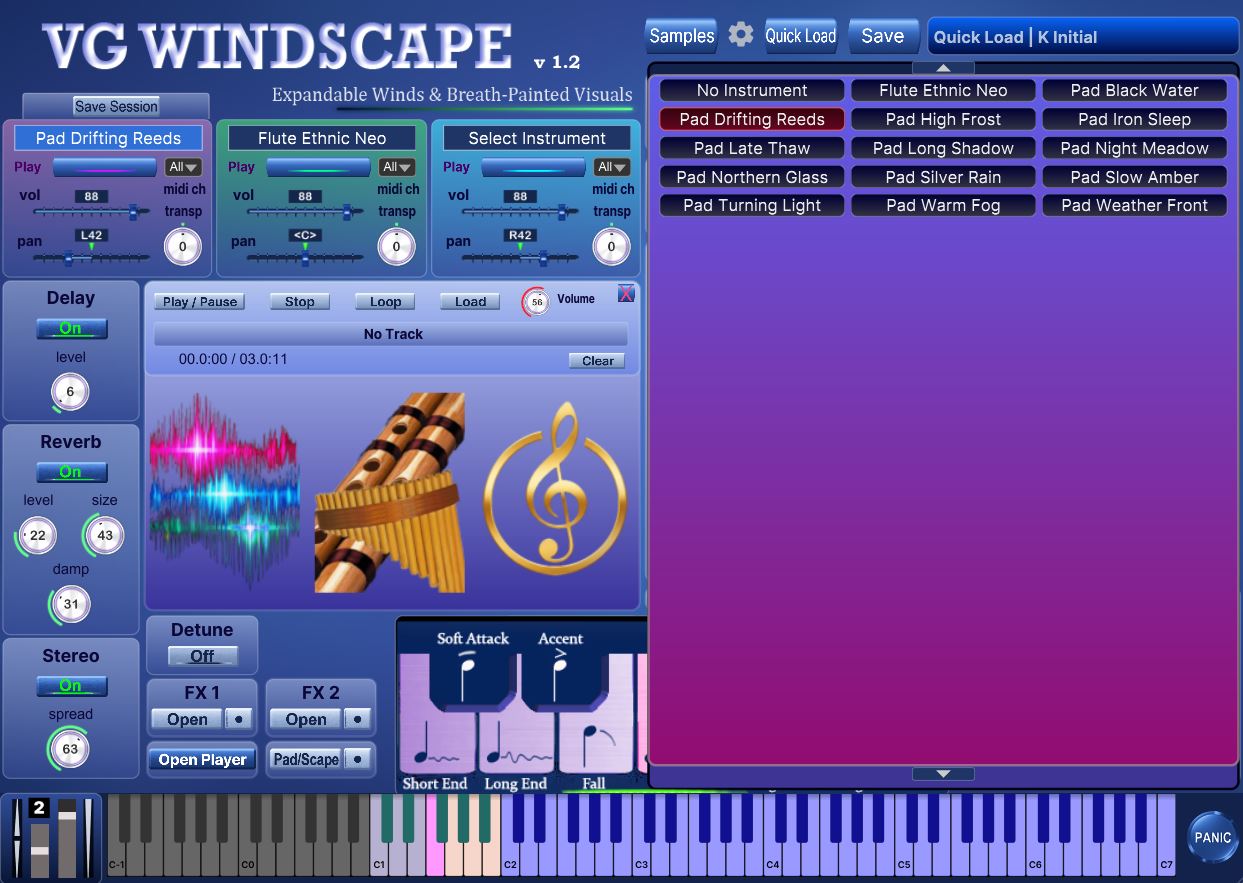Open settings gear icon next to Samples
Viewport: 1243px width, 883px height.
tap(740, 35)
